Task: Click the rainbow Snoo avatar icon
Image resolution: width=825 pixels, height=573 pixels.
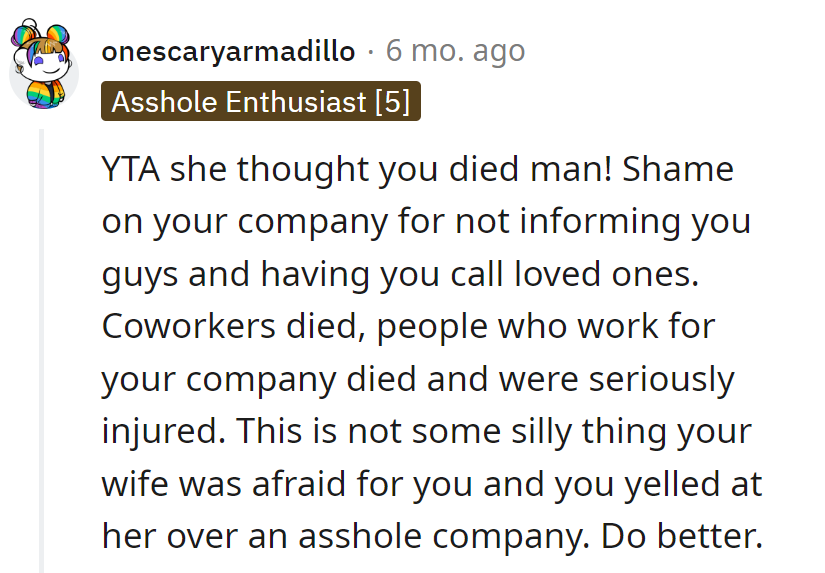Action: (41, 67)
